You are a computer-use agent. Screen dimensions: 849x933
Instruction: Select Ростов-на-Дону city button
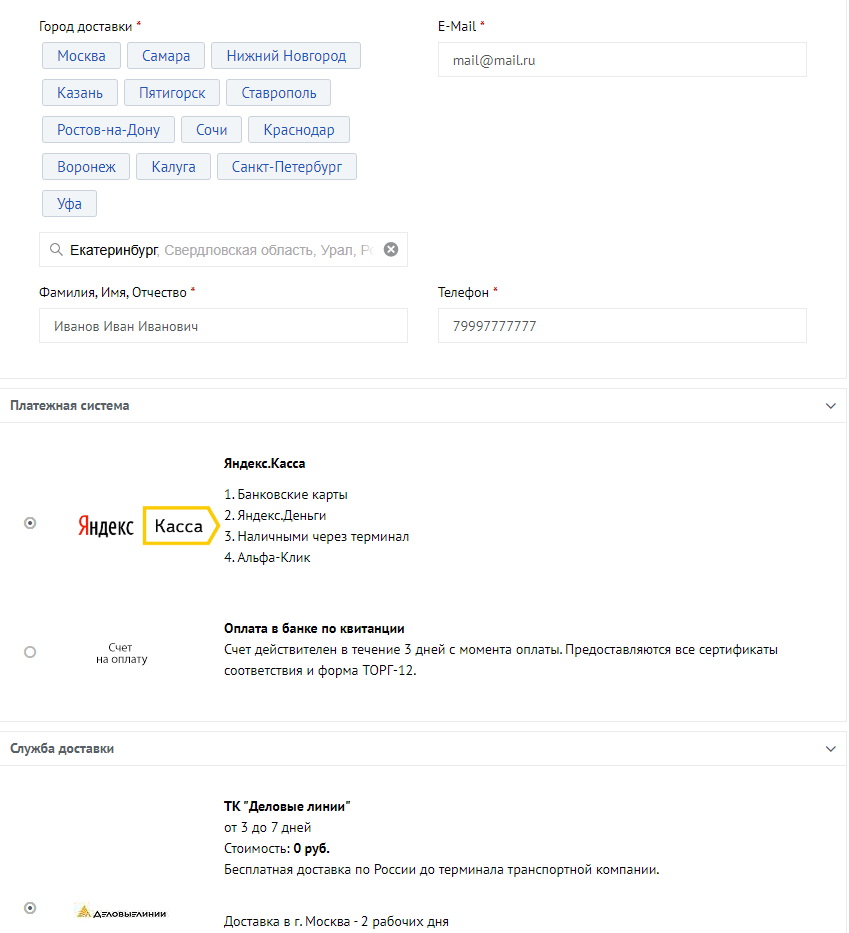pyautogui.click(x=108, y=130)
